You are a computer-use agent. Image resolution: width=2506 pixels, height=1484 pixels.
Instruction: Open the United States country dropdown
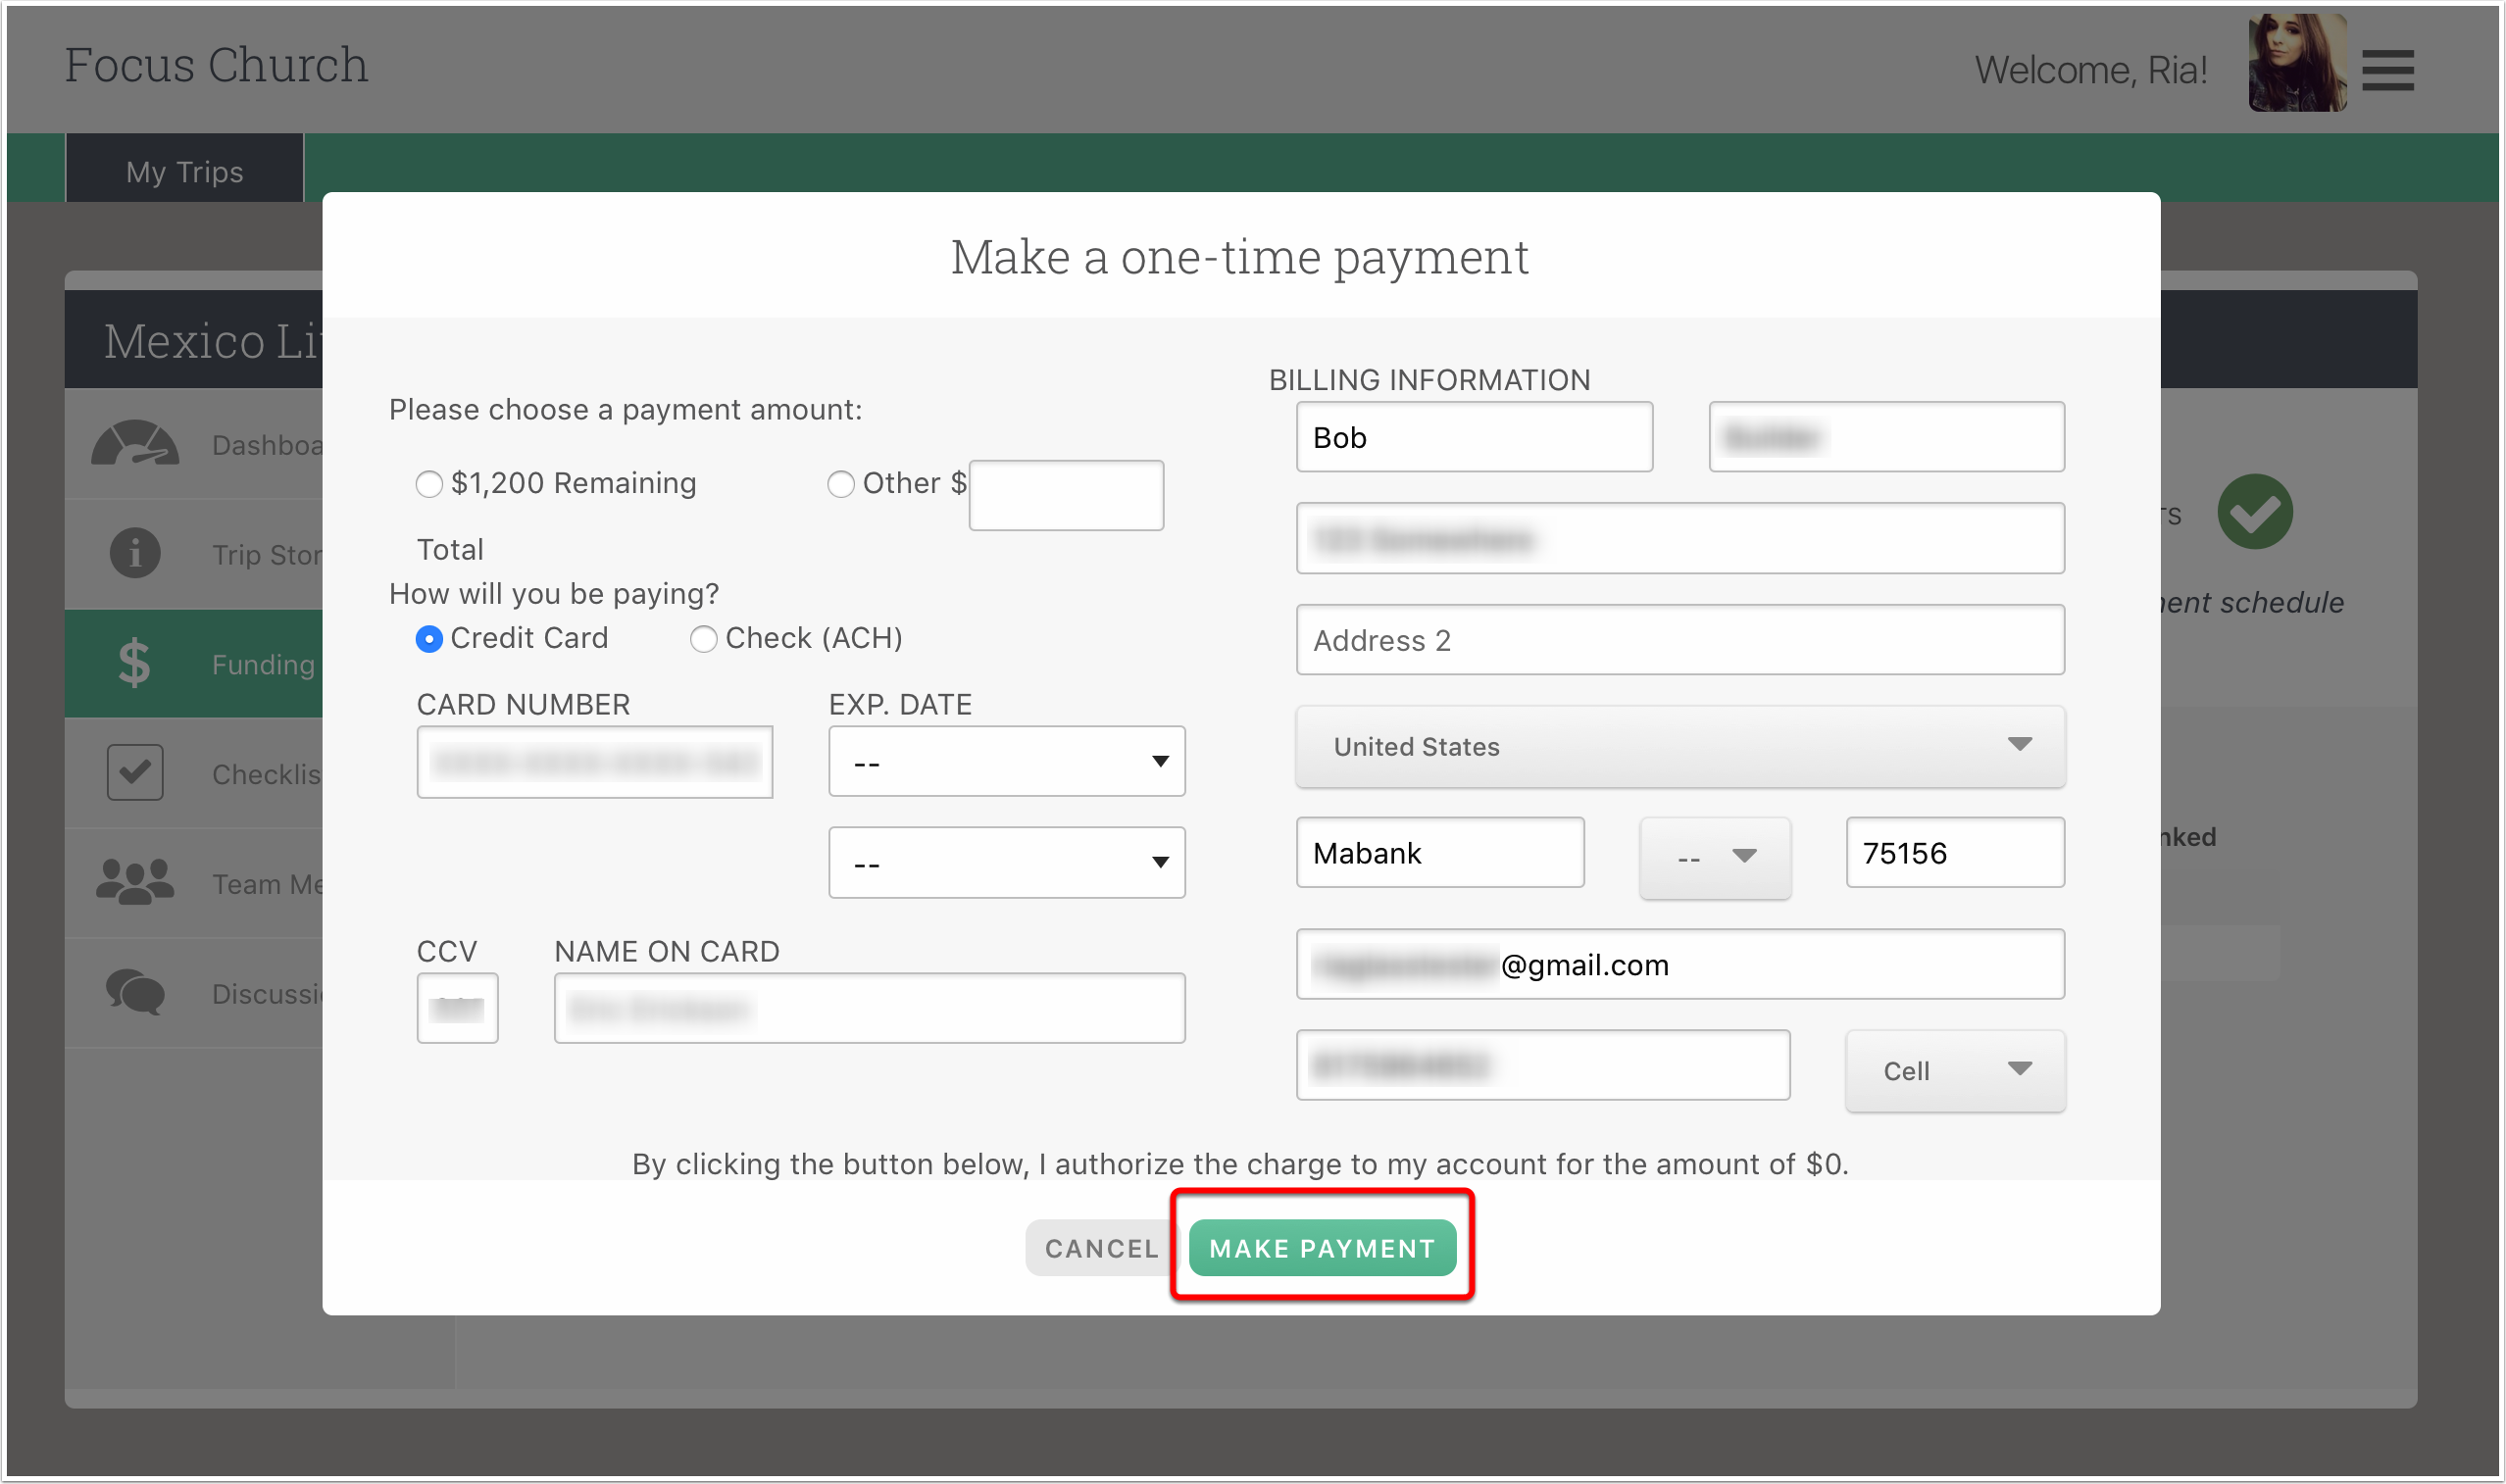[1680, 747]
